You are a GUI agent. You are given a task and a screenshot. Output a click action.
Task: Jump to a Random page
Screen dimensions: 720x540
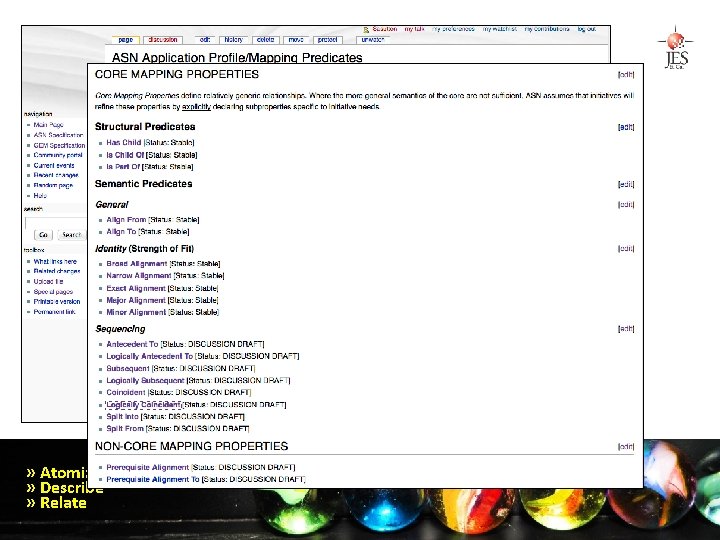(x=53, y=186)
